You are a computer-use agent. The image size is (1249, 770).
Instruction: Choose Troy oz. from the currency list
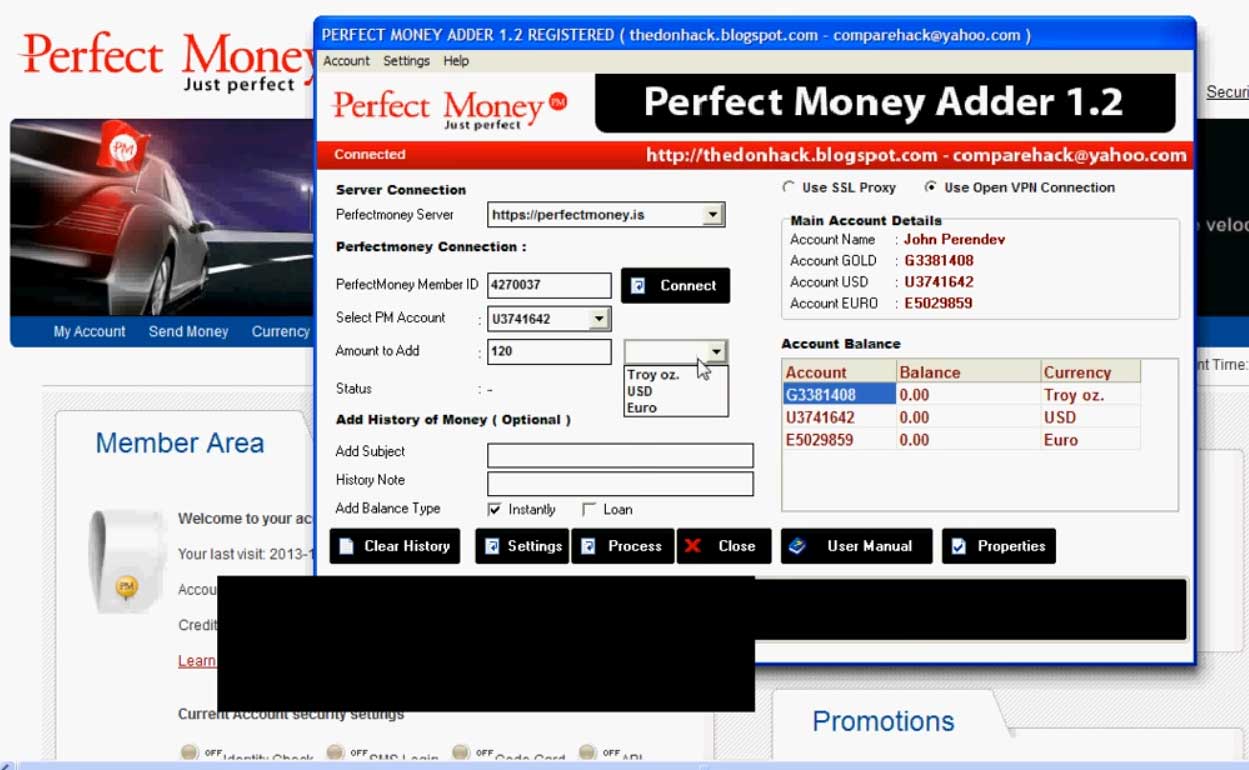pyautogui.click(x=653, y=375)
